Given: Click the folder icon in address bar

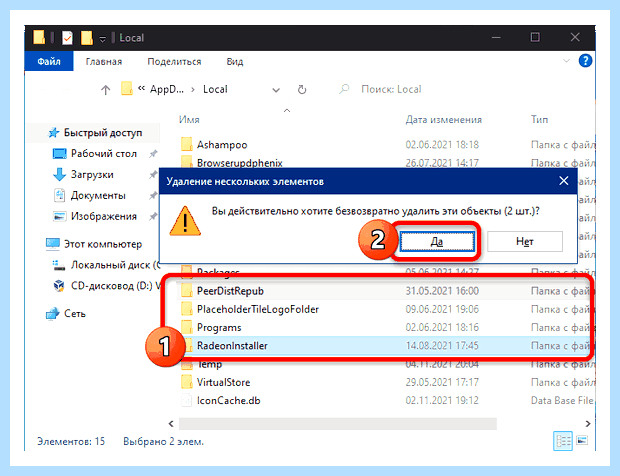Looking at the screenshot, I should click(127, 89).
